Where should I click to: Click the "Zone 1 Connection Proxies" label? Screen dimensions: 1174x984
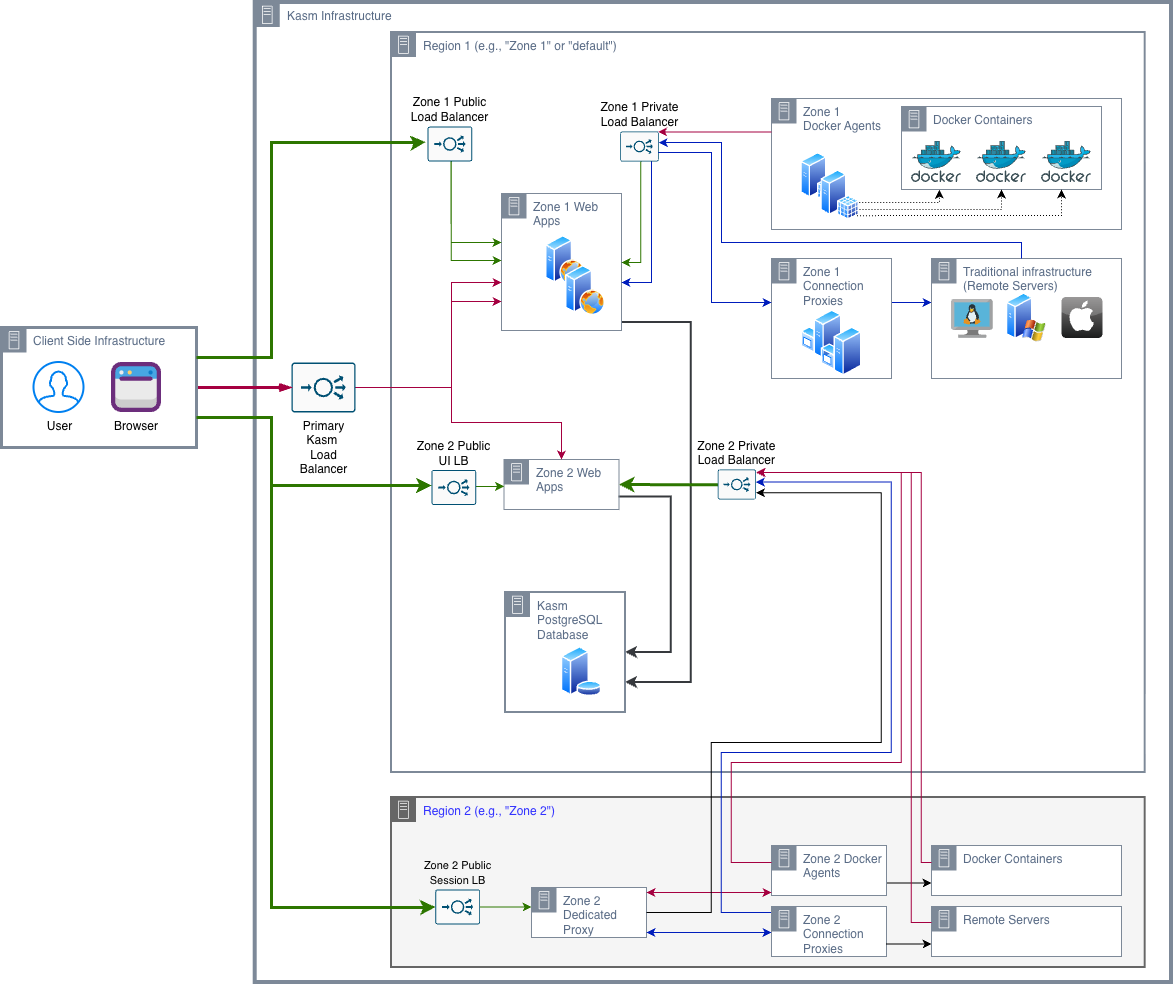[x=833, y=286]
